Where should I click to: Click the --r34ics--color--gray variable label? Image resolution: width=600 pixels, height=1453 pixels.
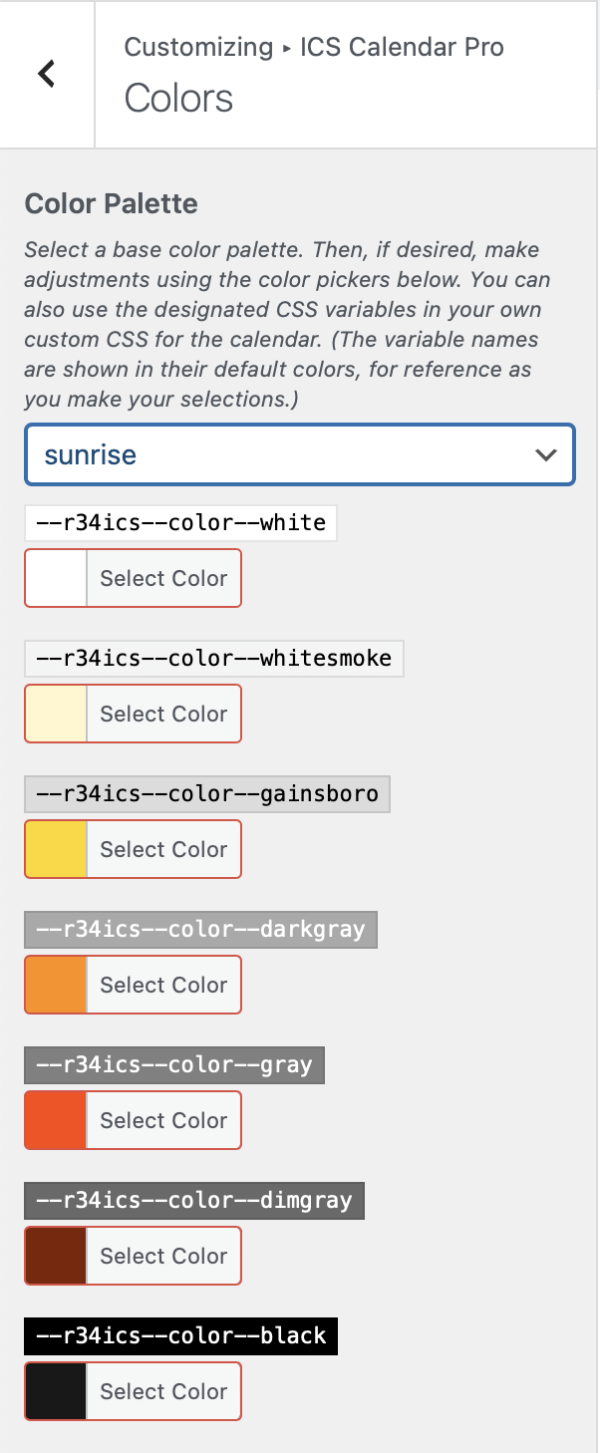[x=173, y=1064]
